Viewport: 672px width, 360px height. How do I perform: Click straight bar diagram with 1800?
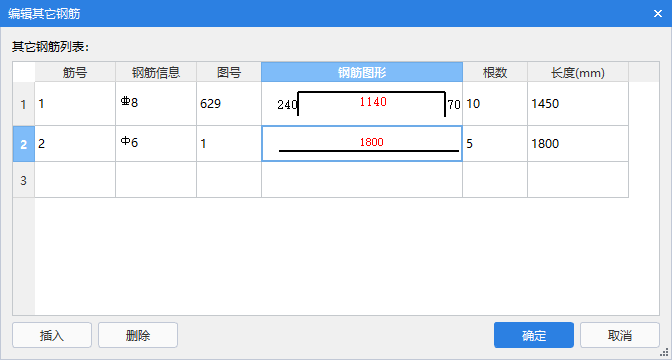pyautogui.click(x=362, y=144)
